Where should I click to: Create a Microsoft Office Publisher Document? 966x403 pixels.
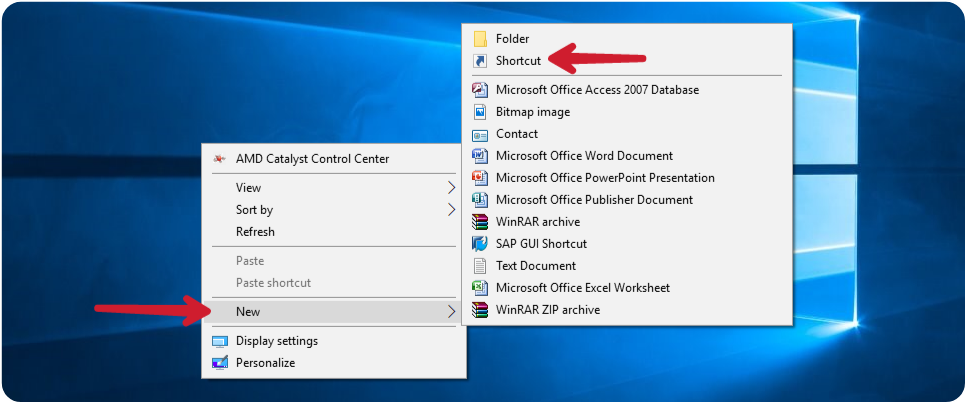click(627, 200)
